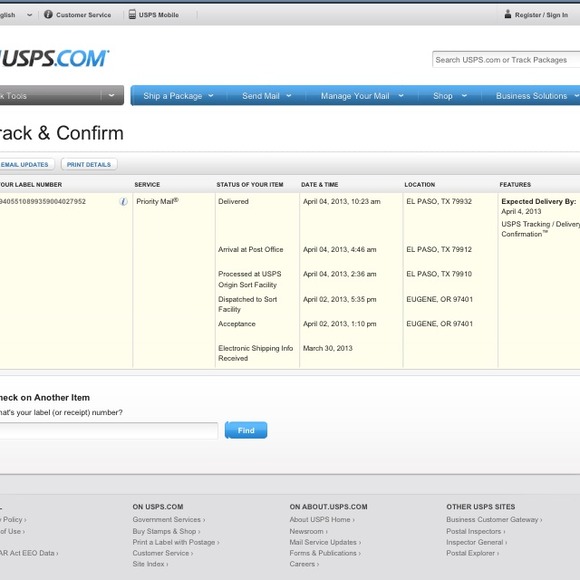Click the Customer Service info icon

(48, 14)
